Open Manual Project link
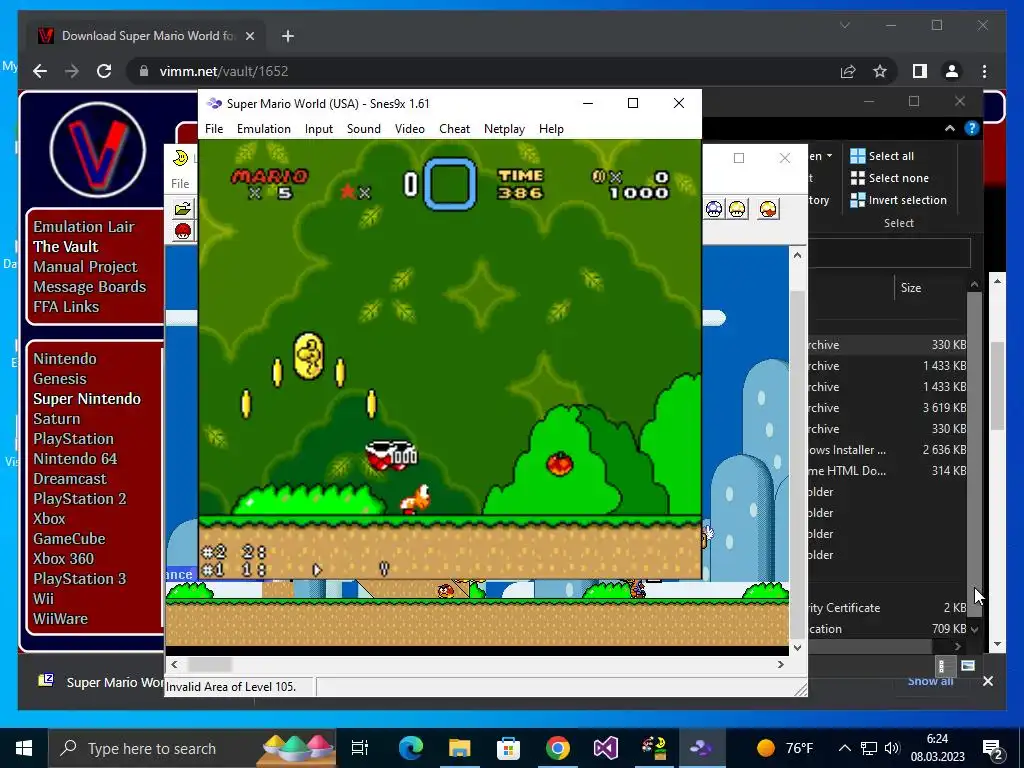 coord(85,266)
